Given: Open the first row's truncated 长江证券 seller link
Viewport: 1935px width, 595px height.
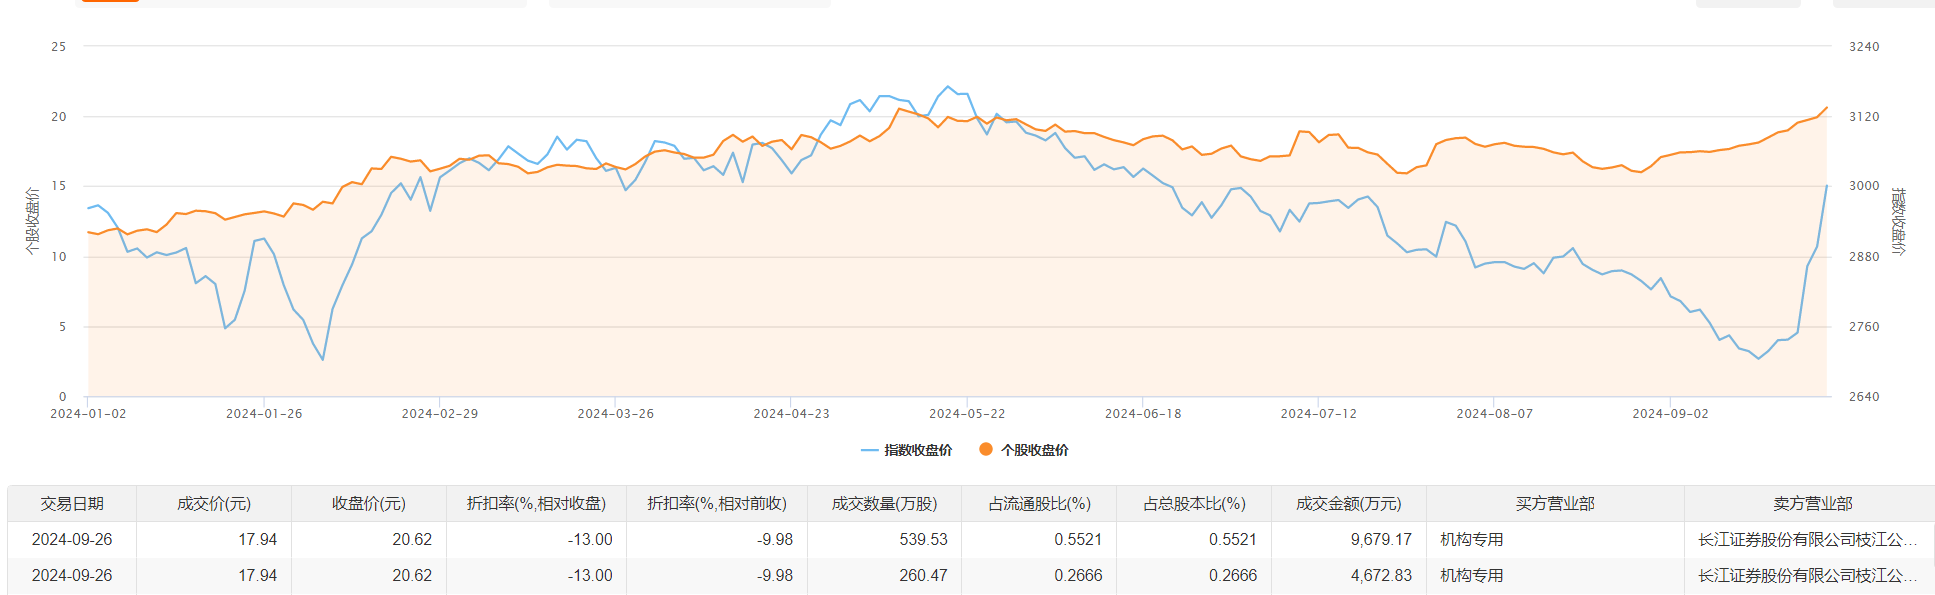Looking at the screenshot, I should click(1807, 540).
